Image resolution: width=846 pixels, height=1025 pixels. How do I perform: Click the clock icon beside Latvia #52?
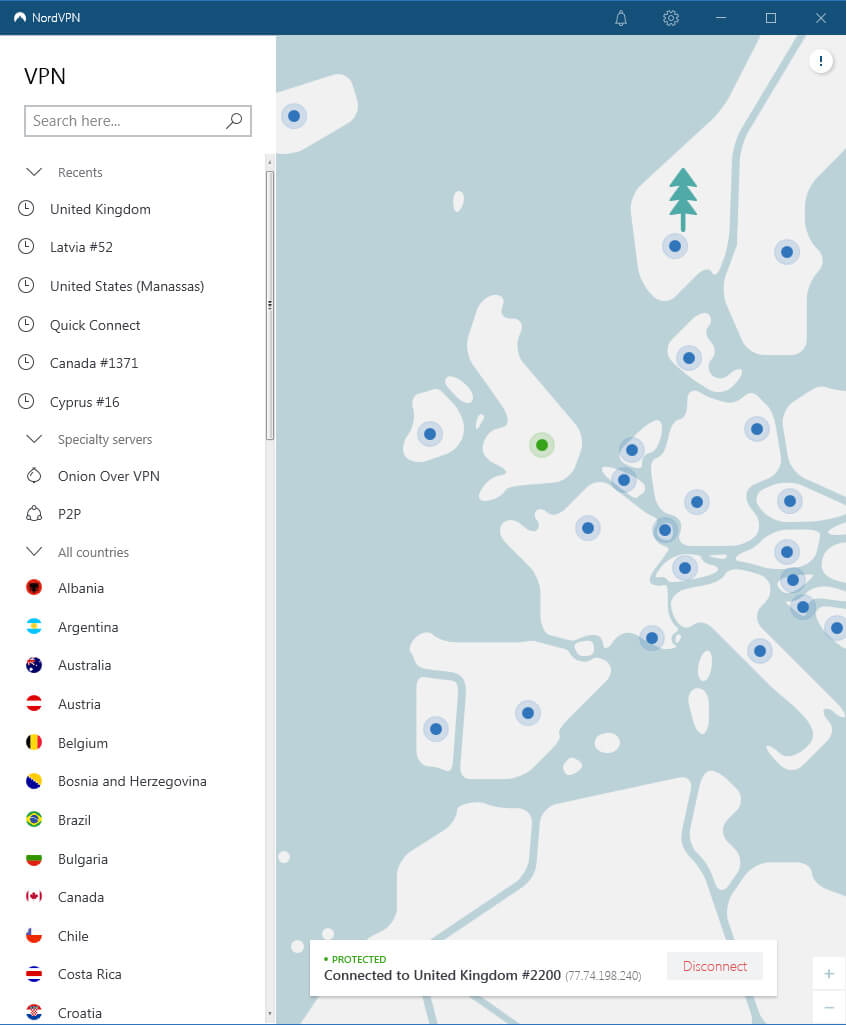[x=26, y=247]
